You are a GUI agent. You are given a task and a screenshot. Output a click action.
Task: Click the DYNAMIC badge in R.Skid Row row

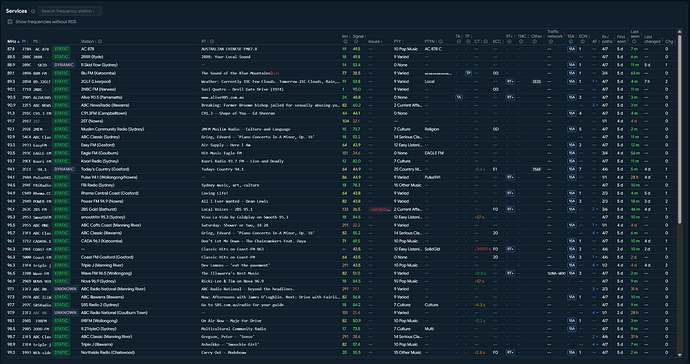[x=64, y=65]
